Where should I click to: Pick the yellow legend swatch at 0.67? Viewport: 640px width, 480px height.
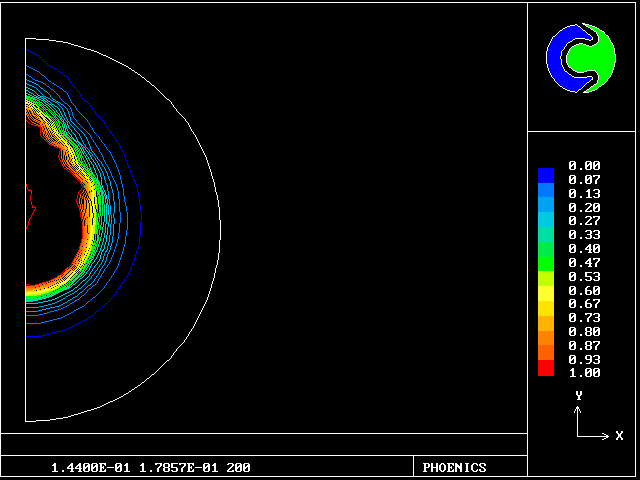coord(545,304)
